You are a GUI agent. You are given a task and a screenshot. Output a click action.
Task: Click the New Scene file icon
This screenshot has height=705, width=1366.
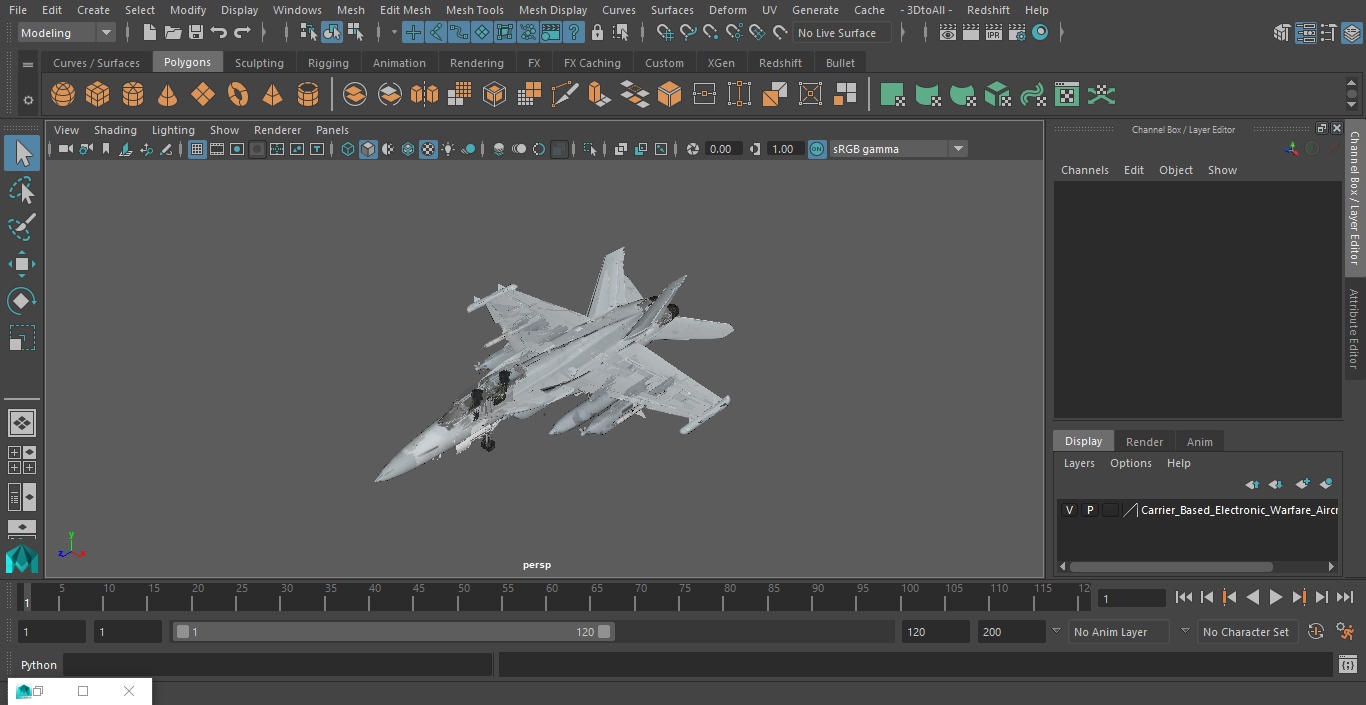tap(149, 33)
